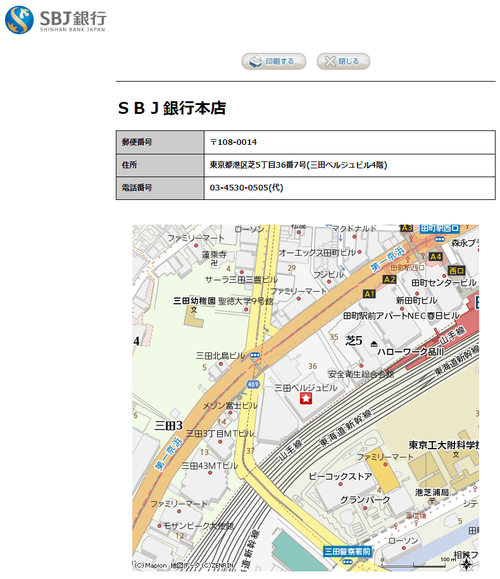Click the メゾン富士ビル label on map

pos(230,406)
